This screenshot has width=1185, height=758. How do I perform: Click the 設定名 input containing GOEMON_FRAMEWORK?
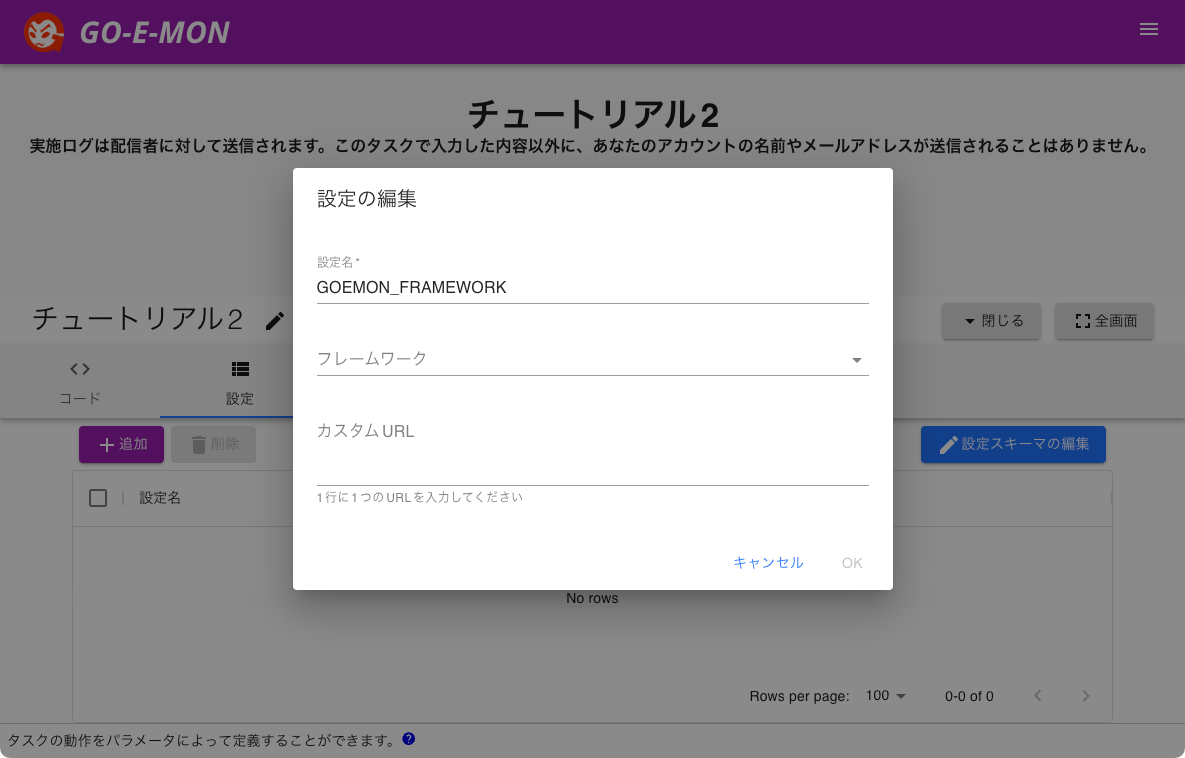coord(592,287)
